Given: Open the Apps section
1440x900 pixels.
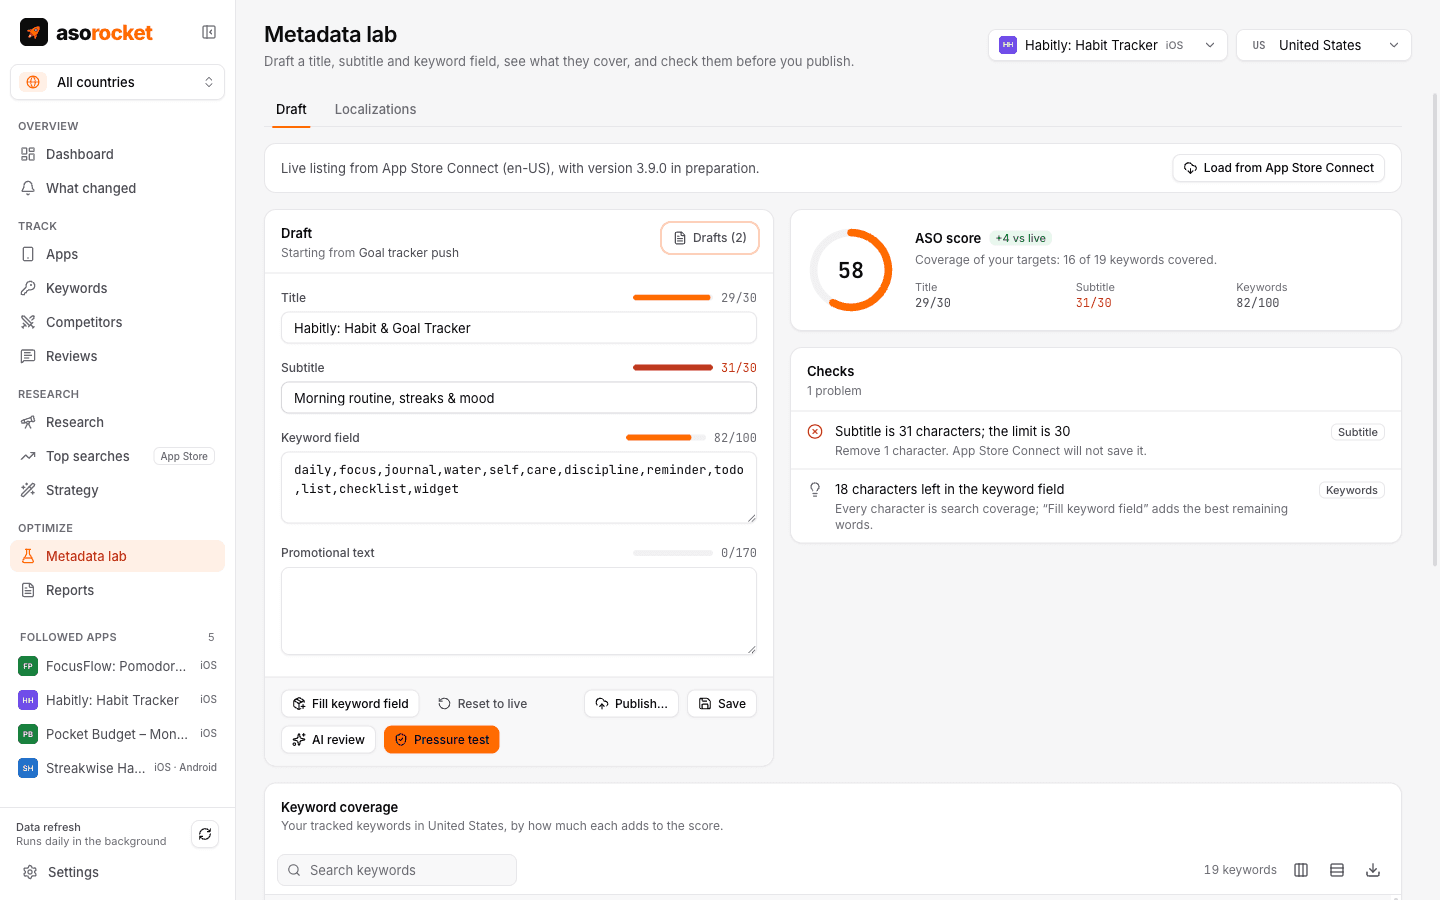Looking at the screenshot, I should (117, 254).
